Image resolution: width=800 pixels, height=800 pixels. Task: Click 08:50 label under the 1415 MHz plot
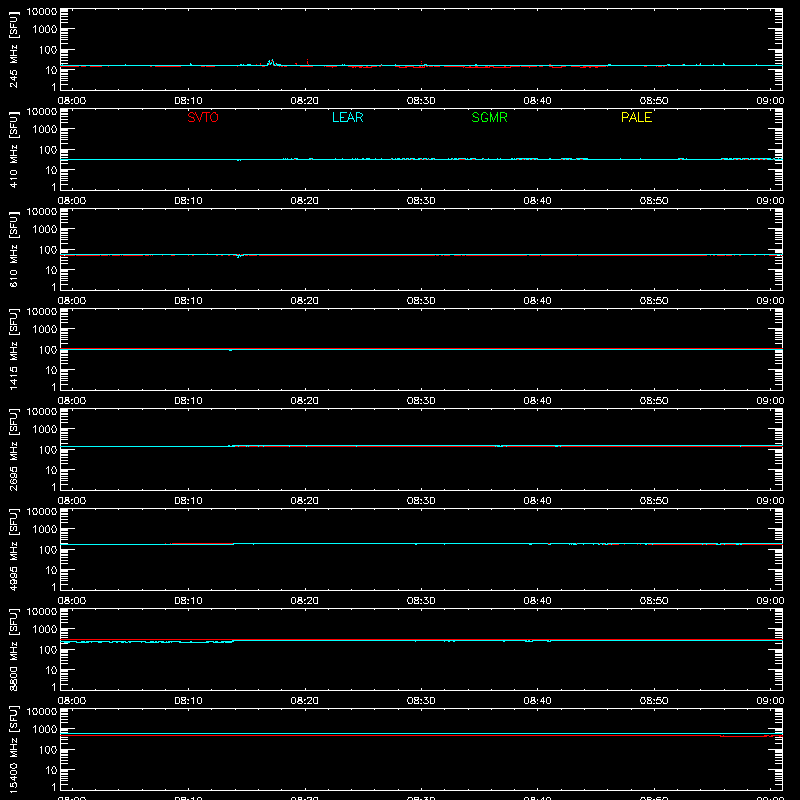click(654, 401)
